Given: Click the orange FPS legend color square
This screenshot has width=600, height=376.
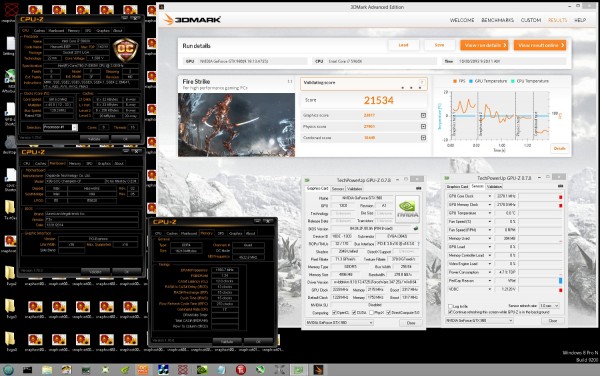Looking at the screenshot, I should click(x=455, y=81).
